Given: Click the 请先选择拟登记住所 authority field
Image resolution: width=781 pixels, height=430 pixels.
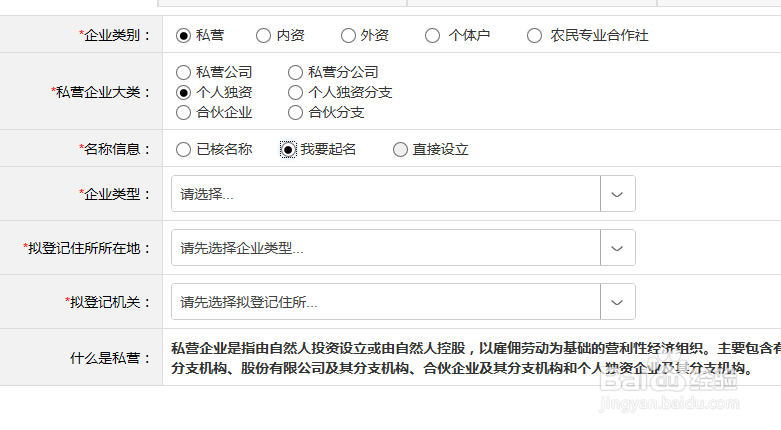Looking at the screenshot, I should click(x=385, y=301).
